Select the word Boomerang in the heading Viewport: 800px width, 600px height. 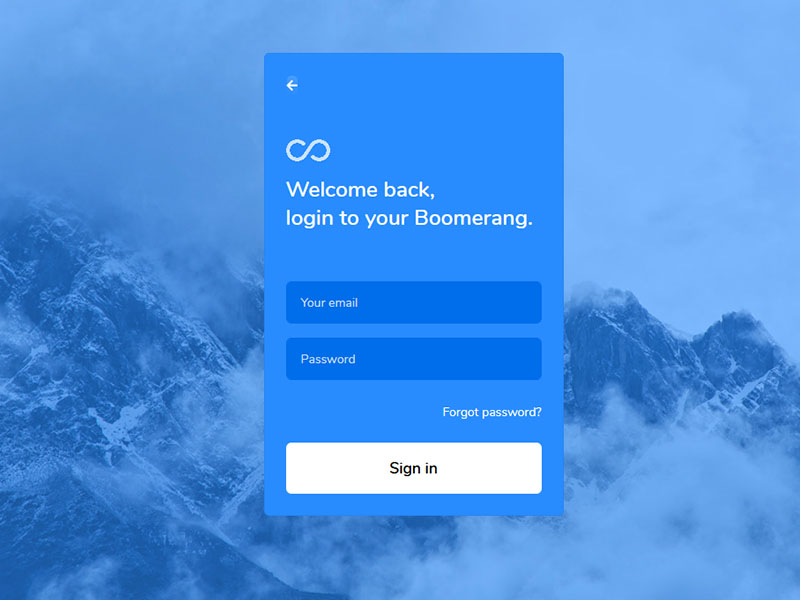(473, 218)
